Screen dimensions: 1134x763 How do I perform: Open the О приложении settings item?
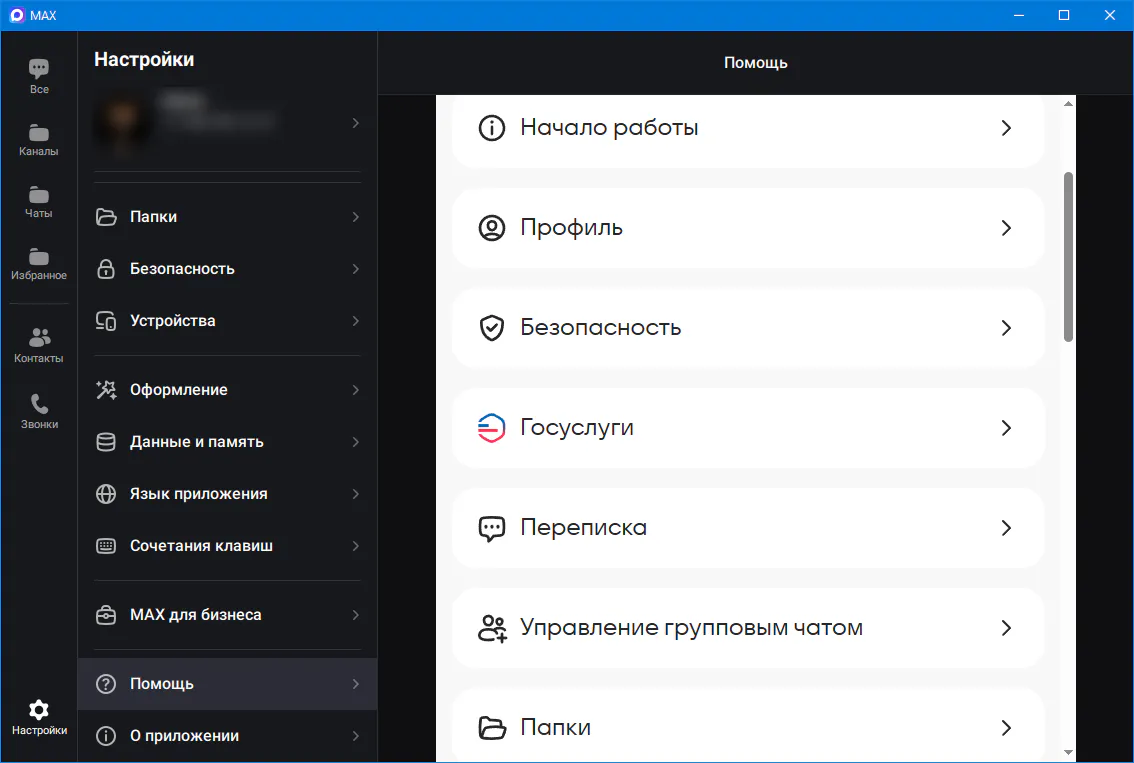point(227,736)
